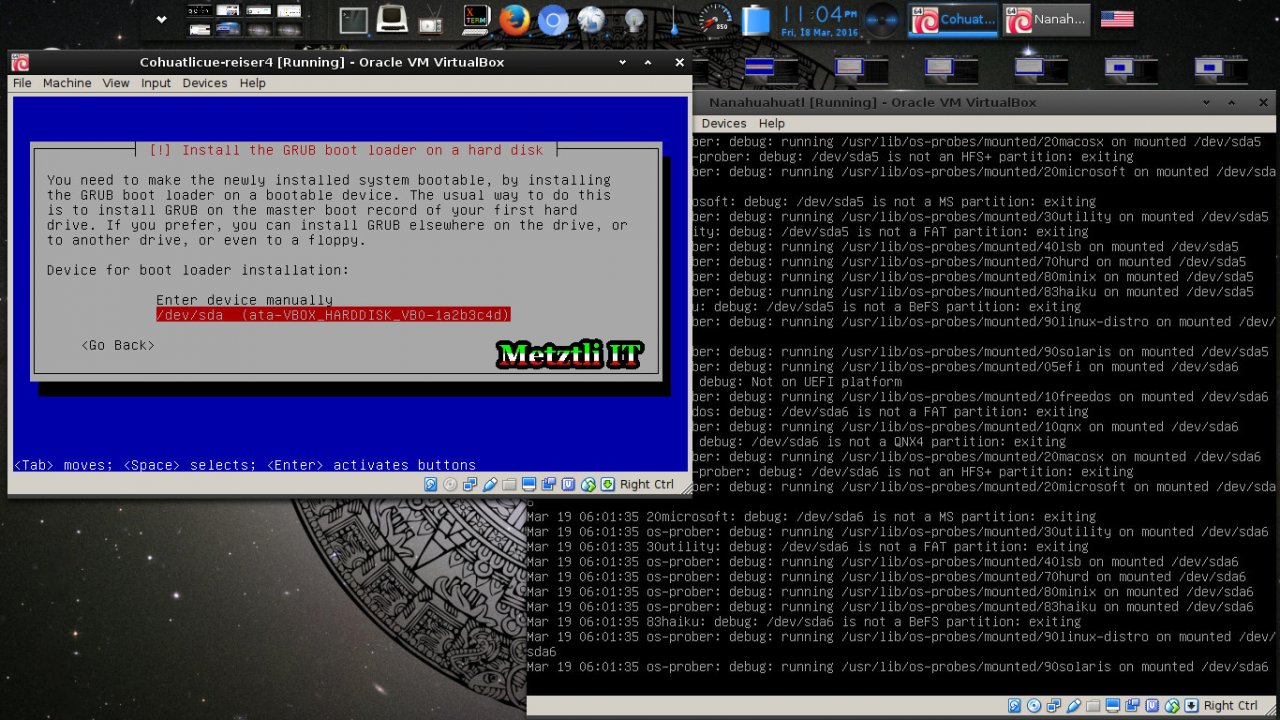The height and width of the screenshot is (720, 1280).
Task: Click hard disk indicator in Nanahuahuatl status bar
Action: (1015, 705)
